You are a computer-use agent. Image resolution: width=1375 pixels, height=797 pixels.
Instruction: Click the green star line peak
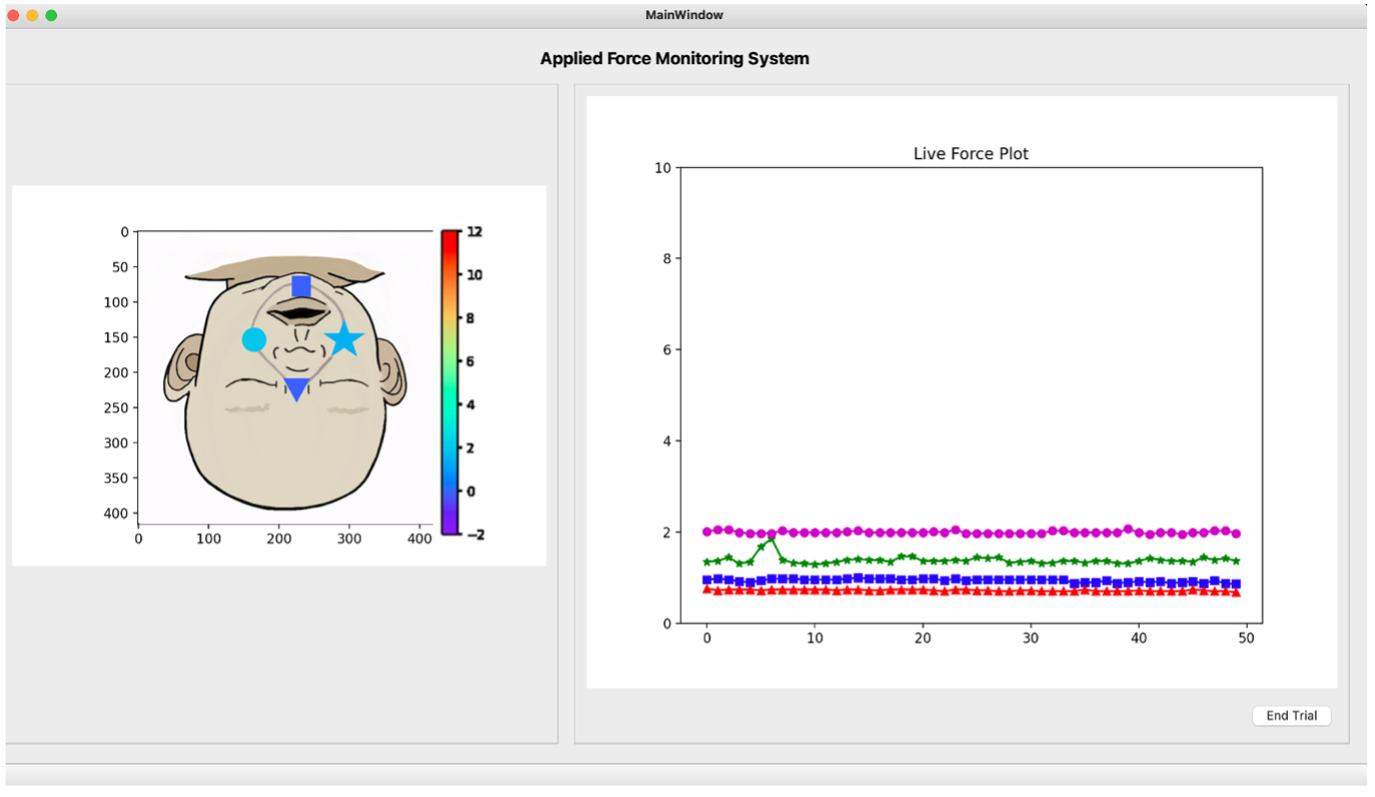(x=771, y=539)
